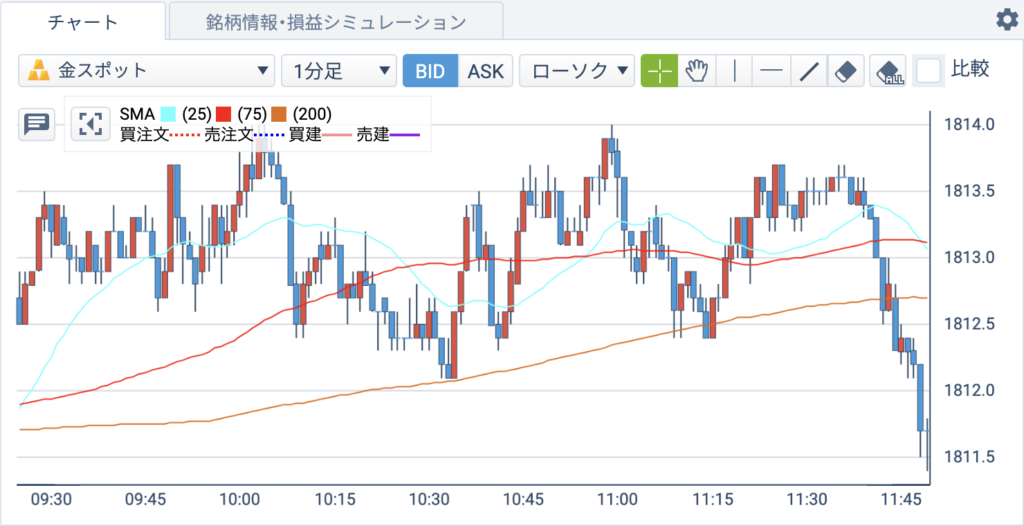This screenshot has height=526, width=1024.
Task: Open the 銘柄情報・損益シミュレーション tab
Action: 336,22
